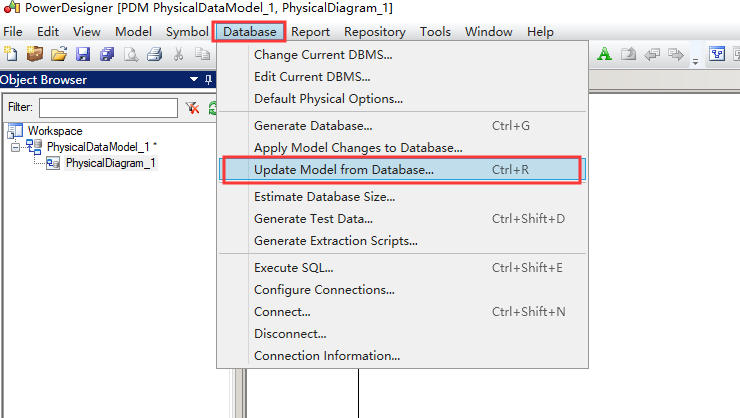Click the left arrow navigation icon
This screenshot has height=418, width=740.
pyautogui.click(x=652, y=54)
